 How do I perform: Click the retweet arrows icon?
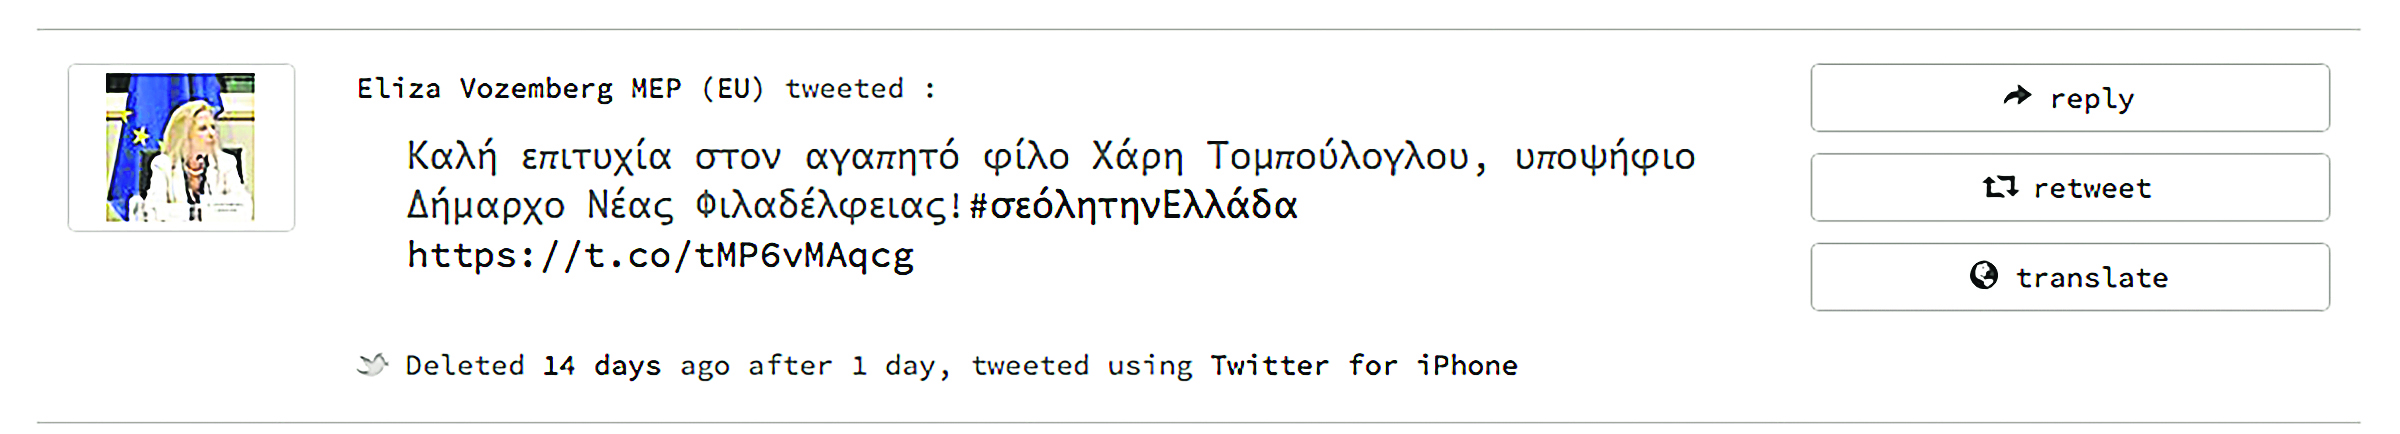click(2000, 187)
